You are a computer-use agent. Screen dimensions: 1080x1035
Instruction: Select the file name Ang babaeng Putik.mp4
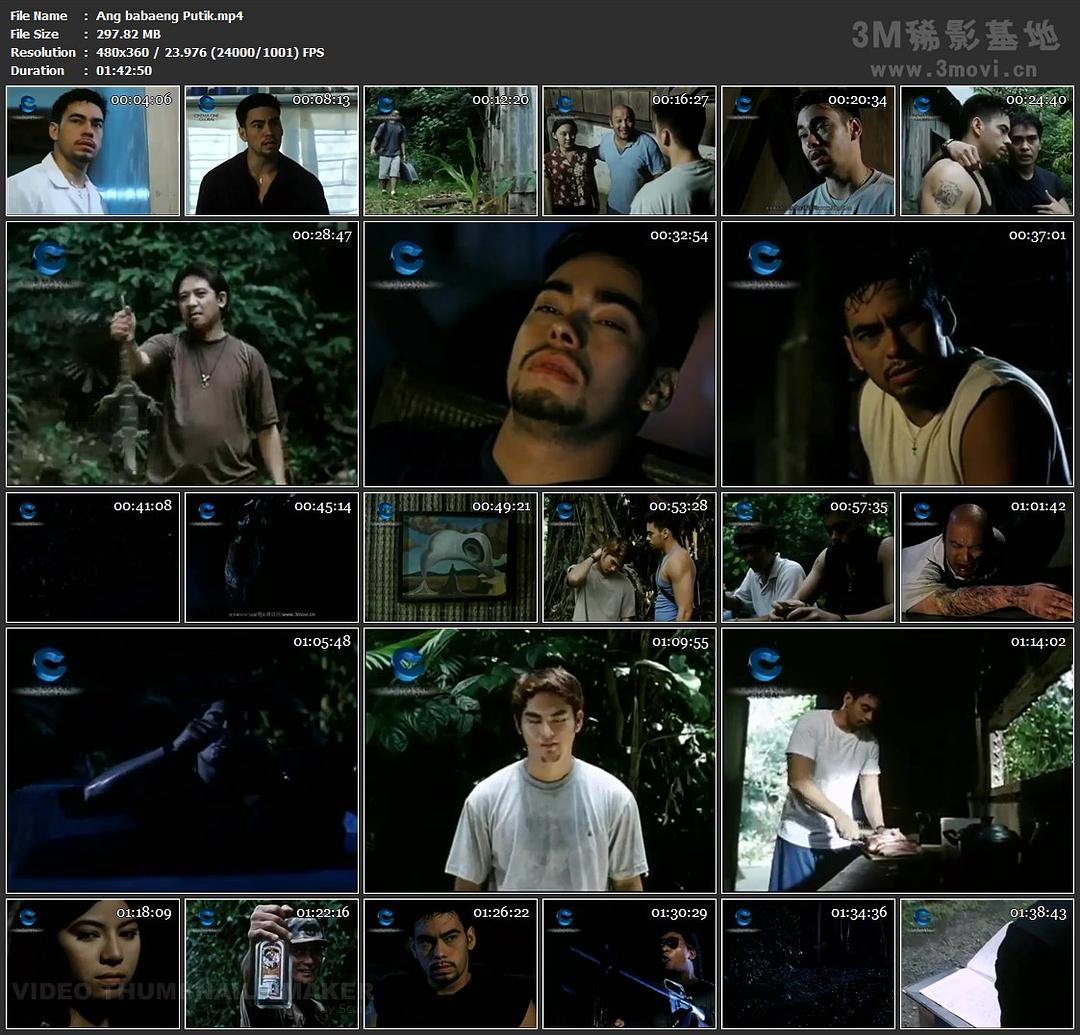[169, 16]
